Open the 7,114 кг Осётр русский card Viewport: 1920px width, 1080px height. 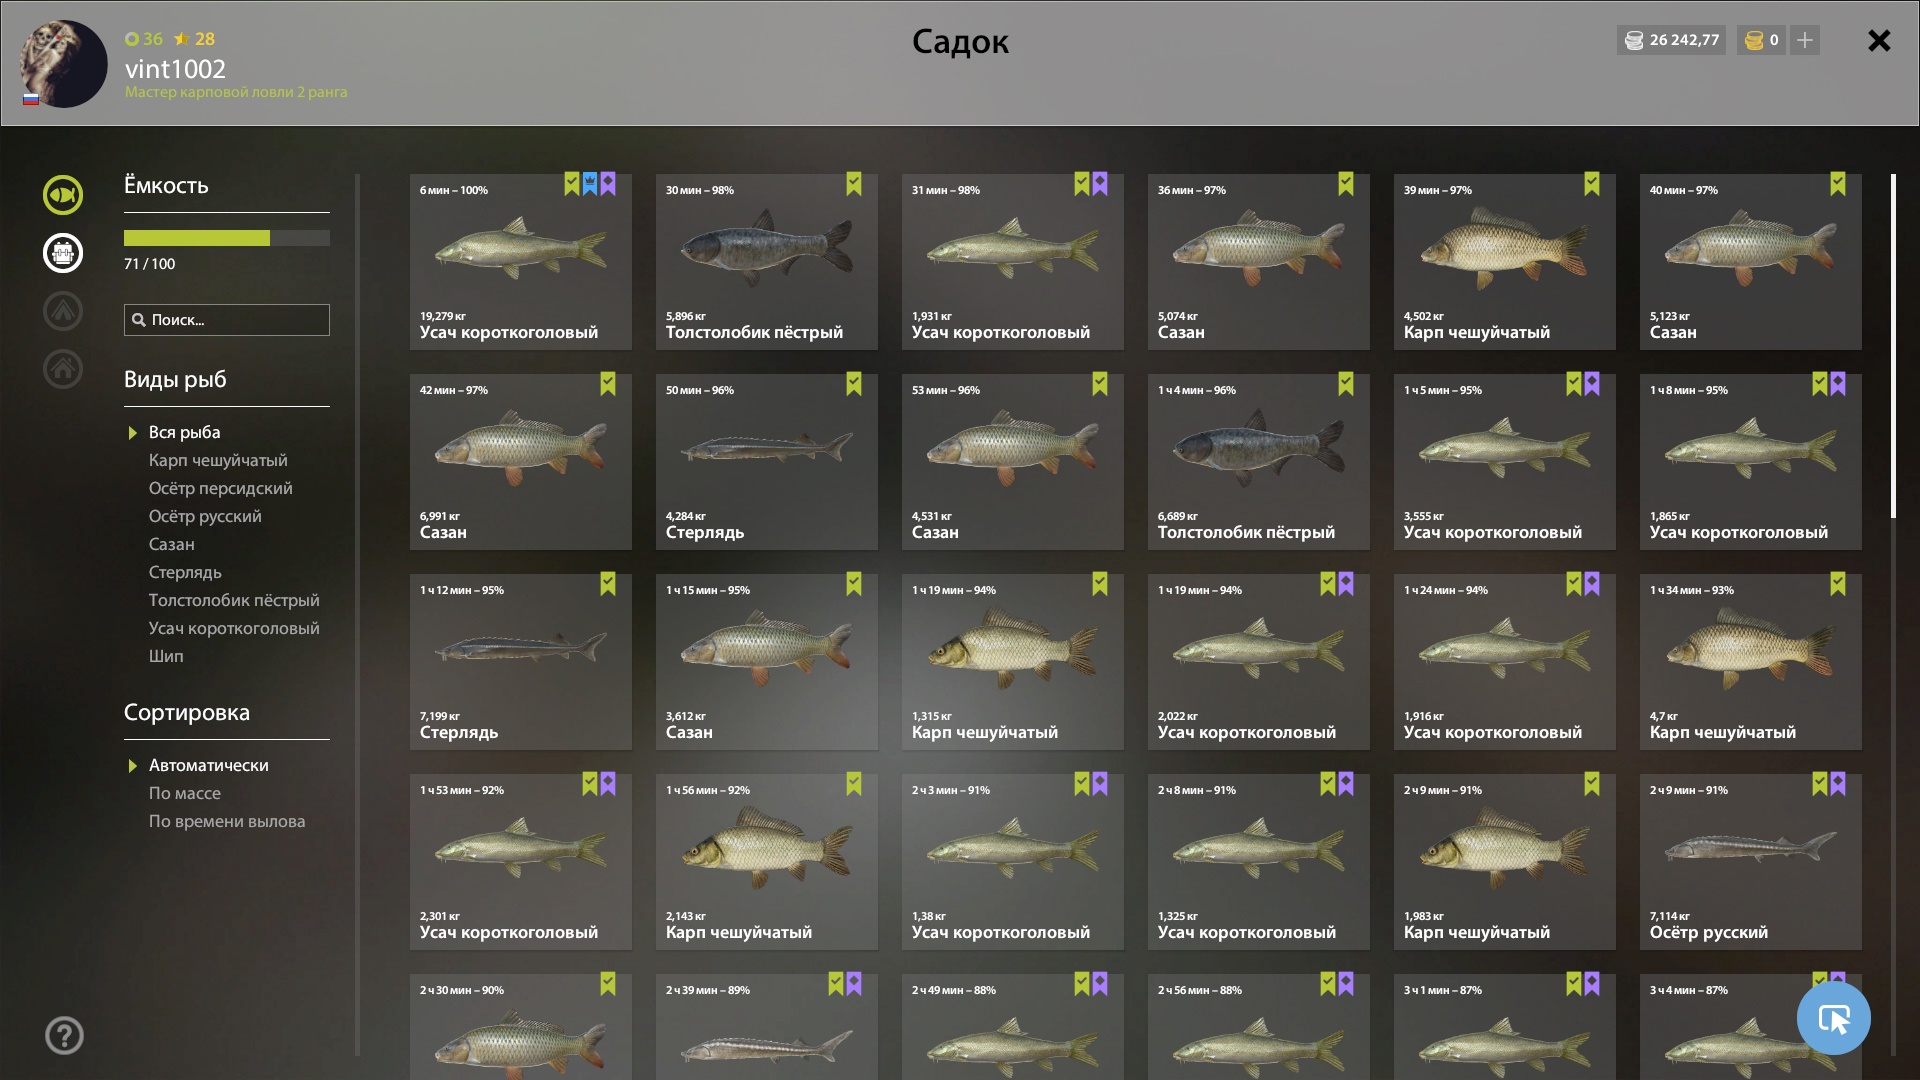(1751, 862)
